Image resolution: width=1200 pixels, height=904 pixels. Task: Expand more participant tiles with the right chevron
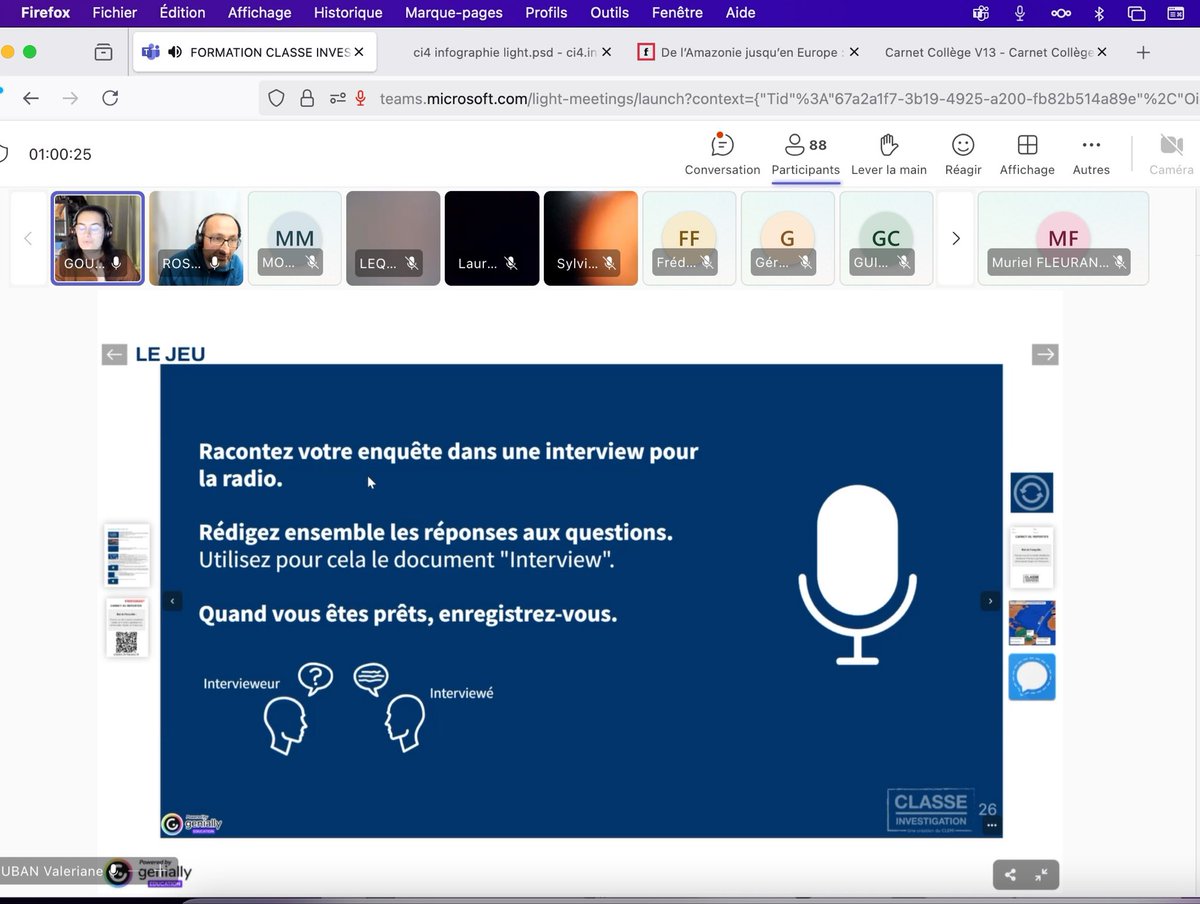pos(955,238)
